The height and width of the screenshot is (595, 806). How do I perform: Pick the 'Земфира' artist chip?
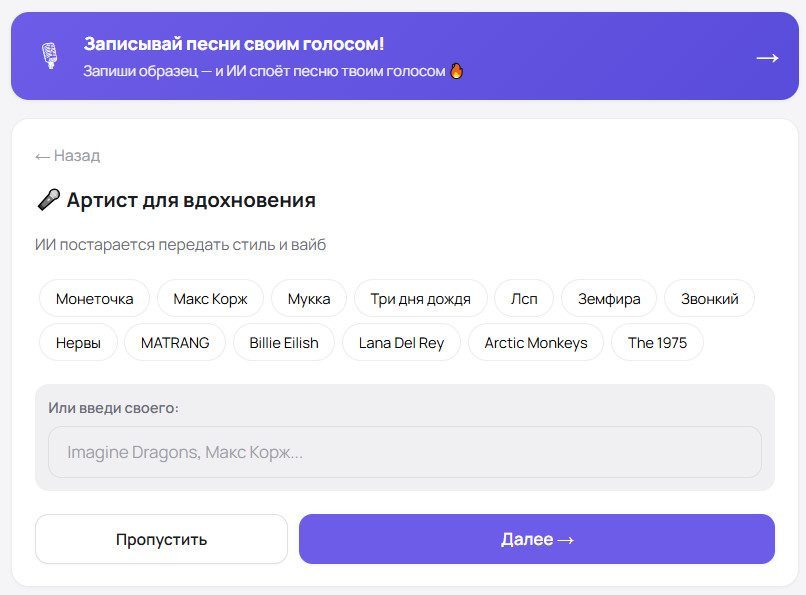tap(609, 299)
